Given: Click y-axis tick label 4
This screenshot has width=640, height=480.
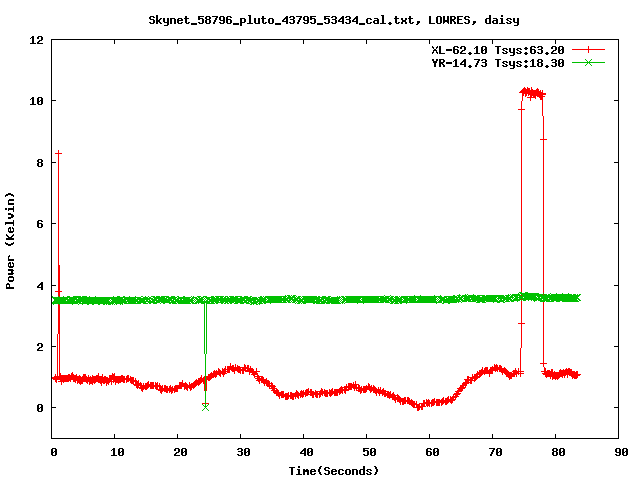Looking at the screenshot, I should [x=40, y=286].
